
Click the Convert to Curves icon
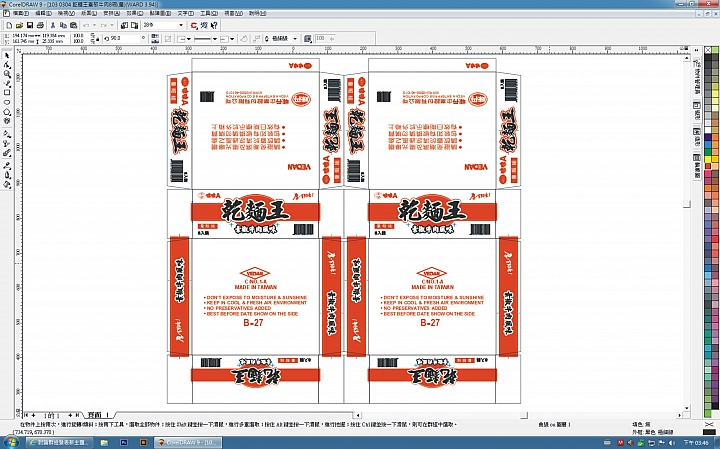tap(244, 39)
